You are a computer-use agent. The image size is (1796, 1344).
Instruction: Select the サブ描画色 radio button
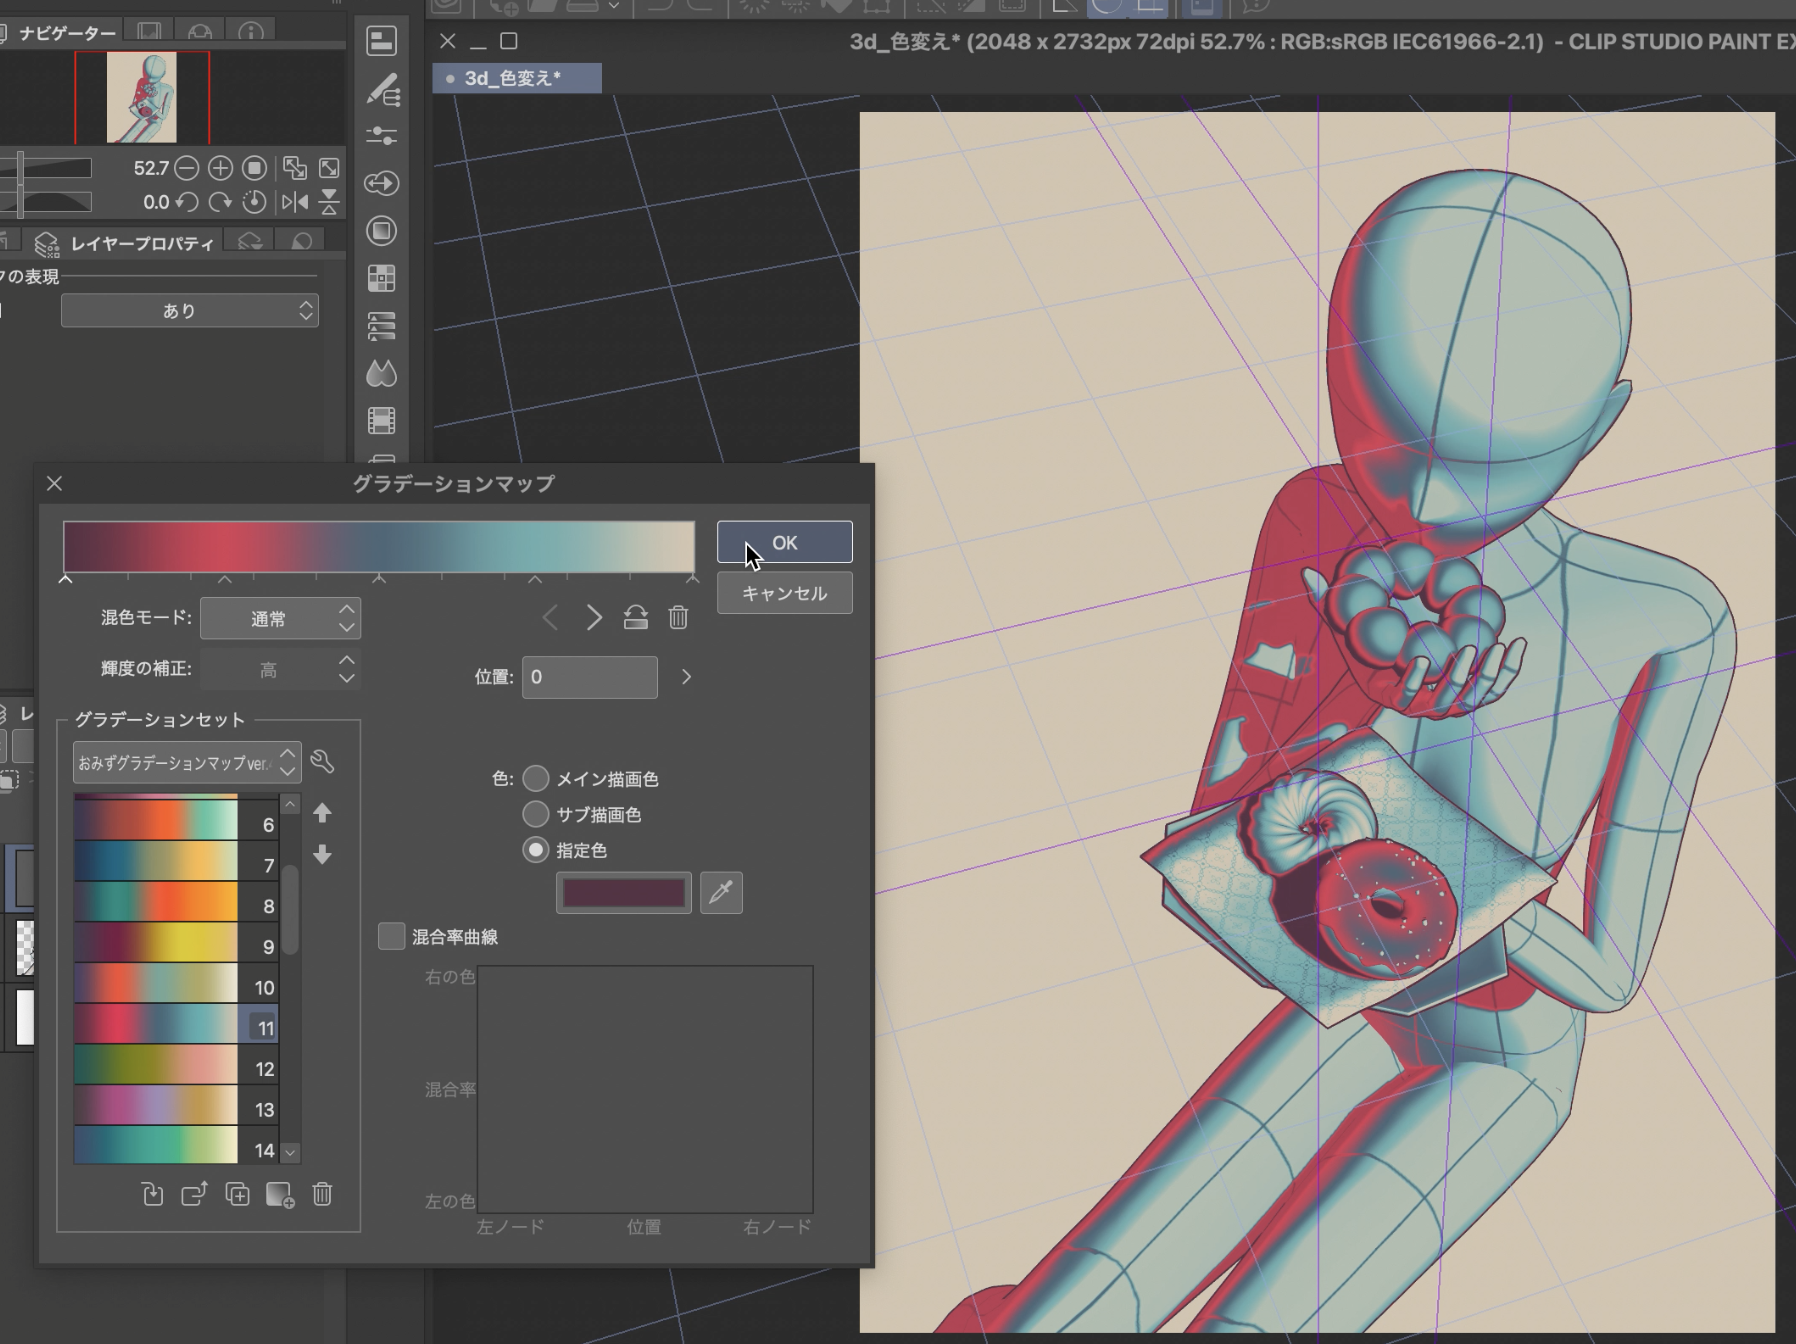click(x=536, y=814)
